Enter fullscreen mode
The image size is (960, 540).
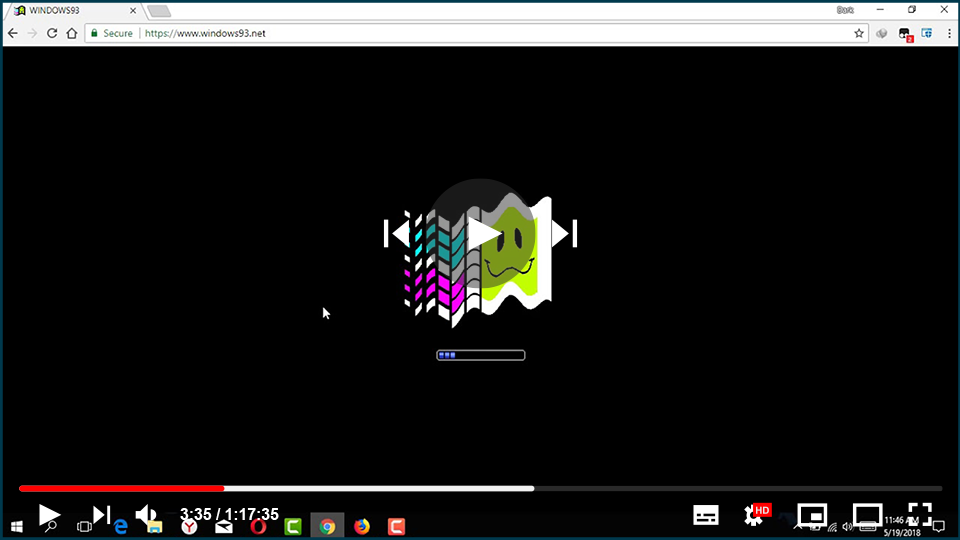tap(919, 514)
